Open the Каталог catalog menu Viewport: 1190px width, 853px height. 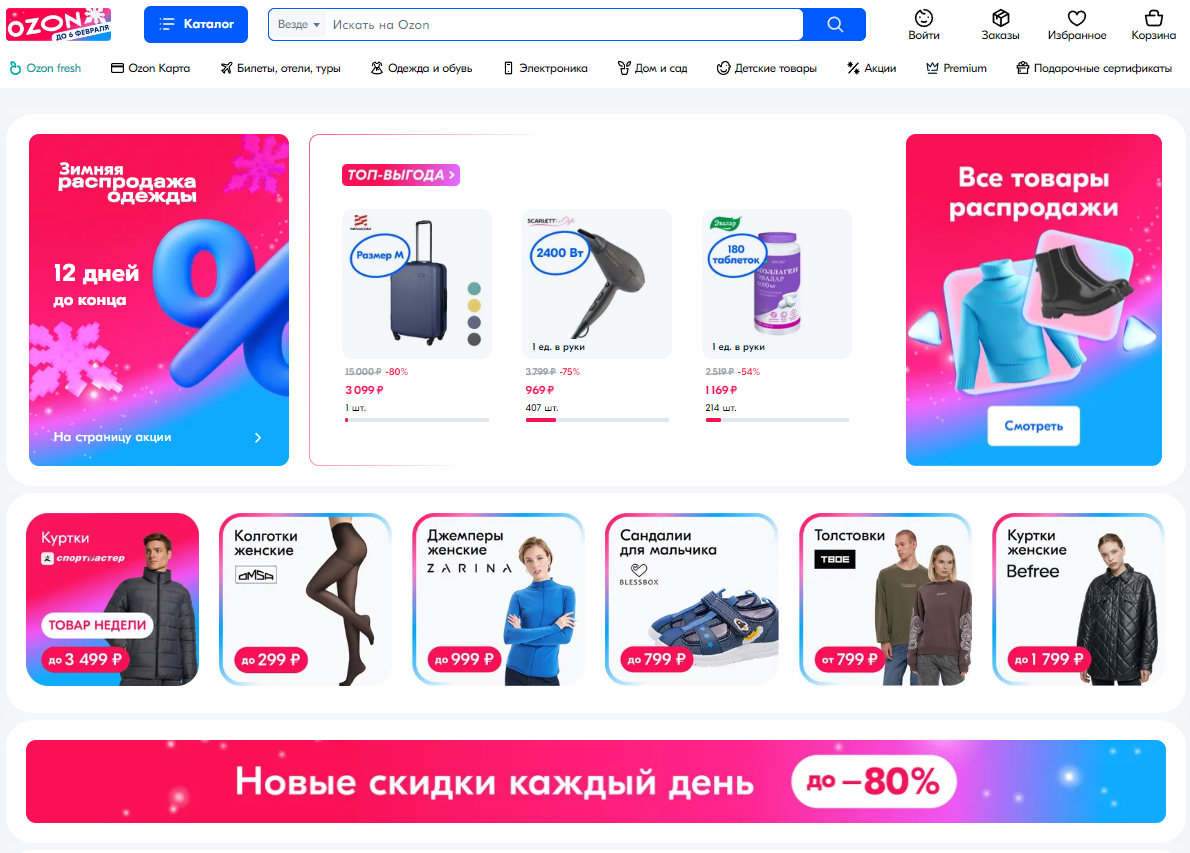coord(196,24)
